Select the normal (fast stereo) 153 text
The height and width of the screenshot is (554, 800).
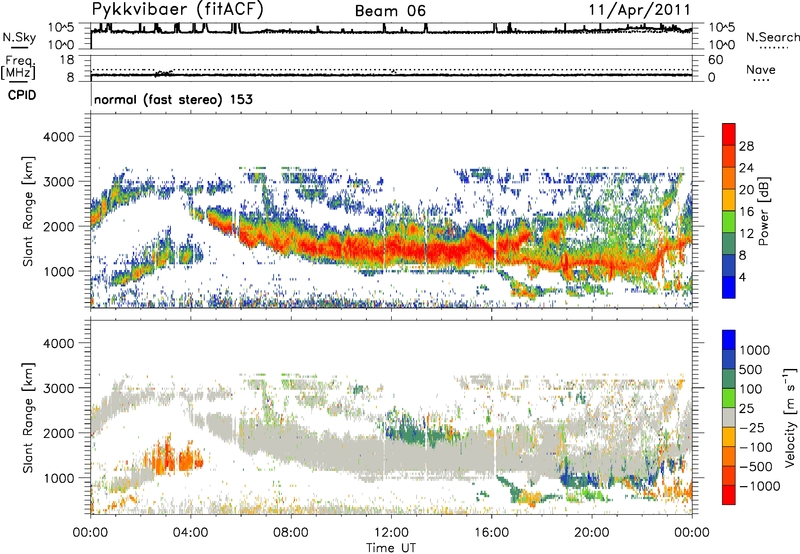tap(173, 99)
